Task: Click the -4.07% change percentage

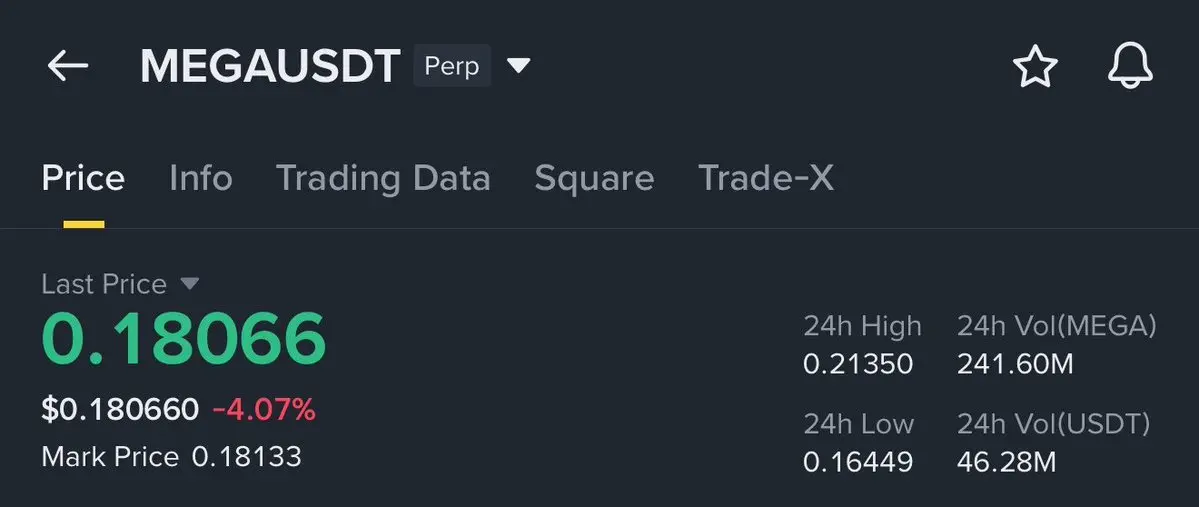Action: [x=264, y=409]
